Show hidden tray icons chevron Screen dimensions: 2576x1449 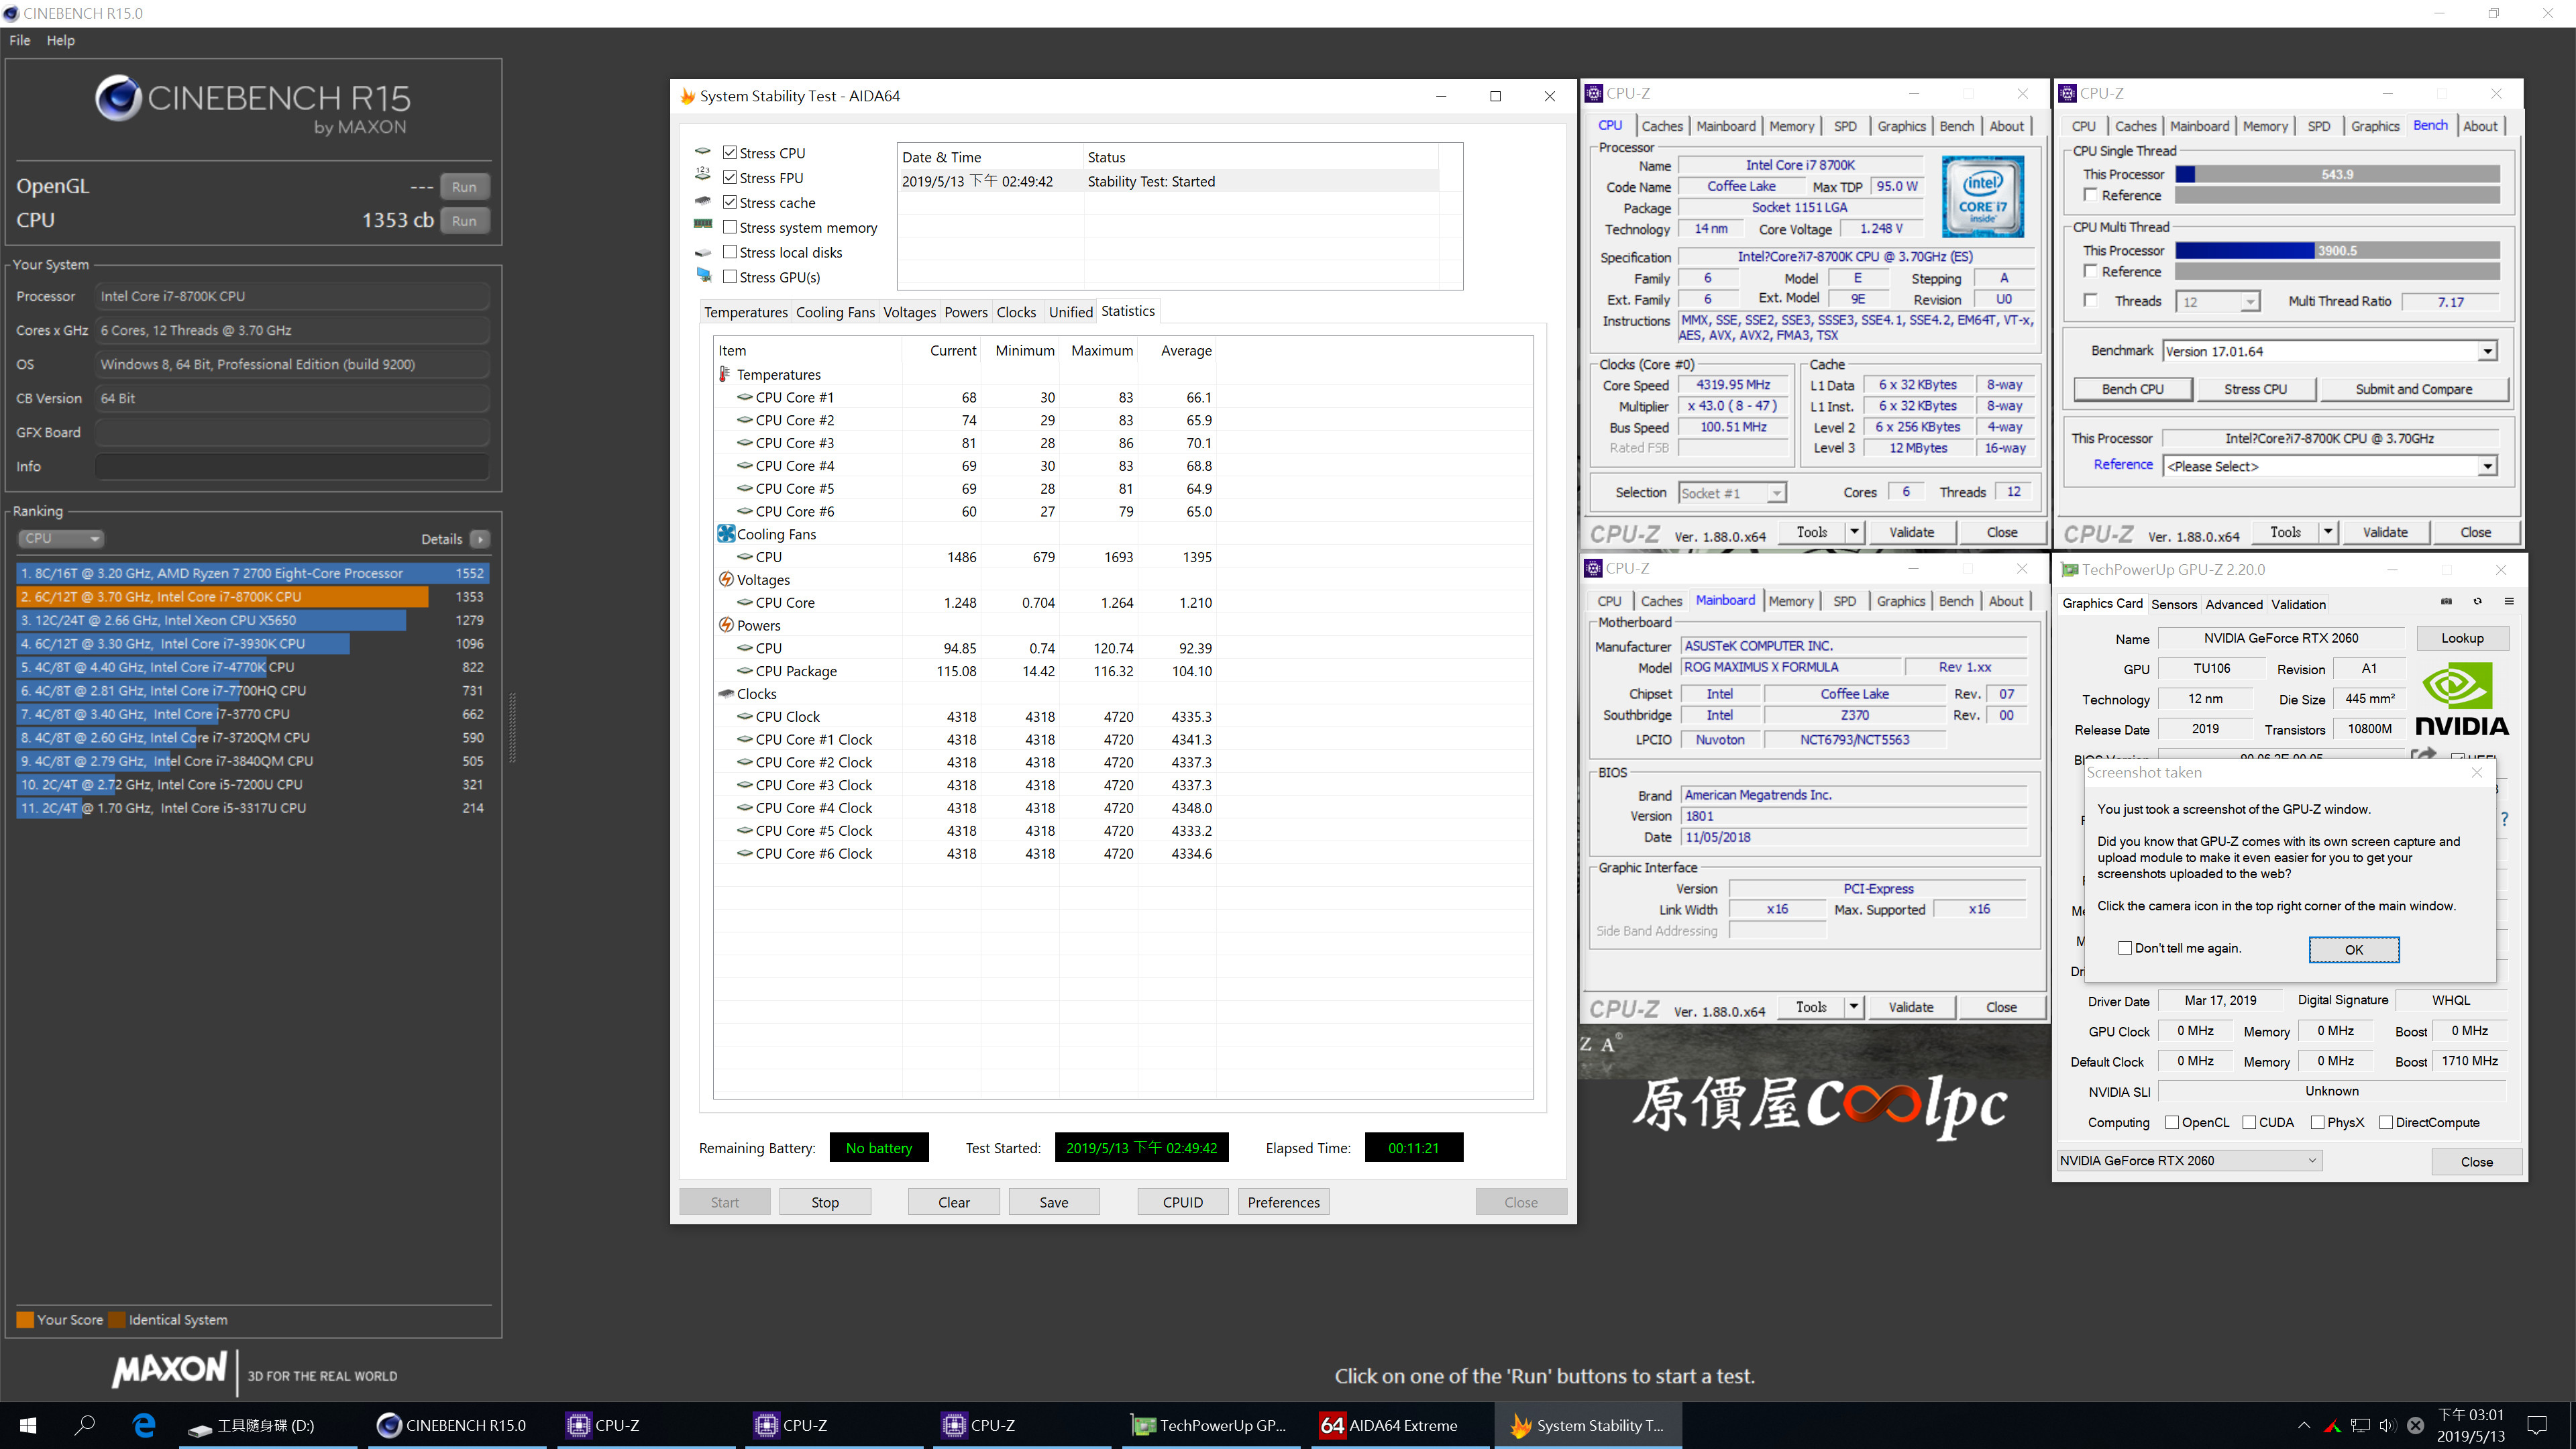tap(2304, 1425)
